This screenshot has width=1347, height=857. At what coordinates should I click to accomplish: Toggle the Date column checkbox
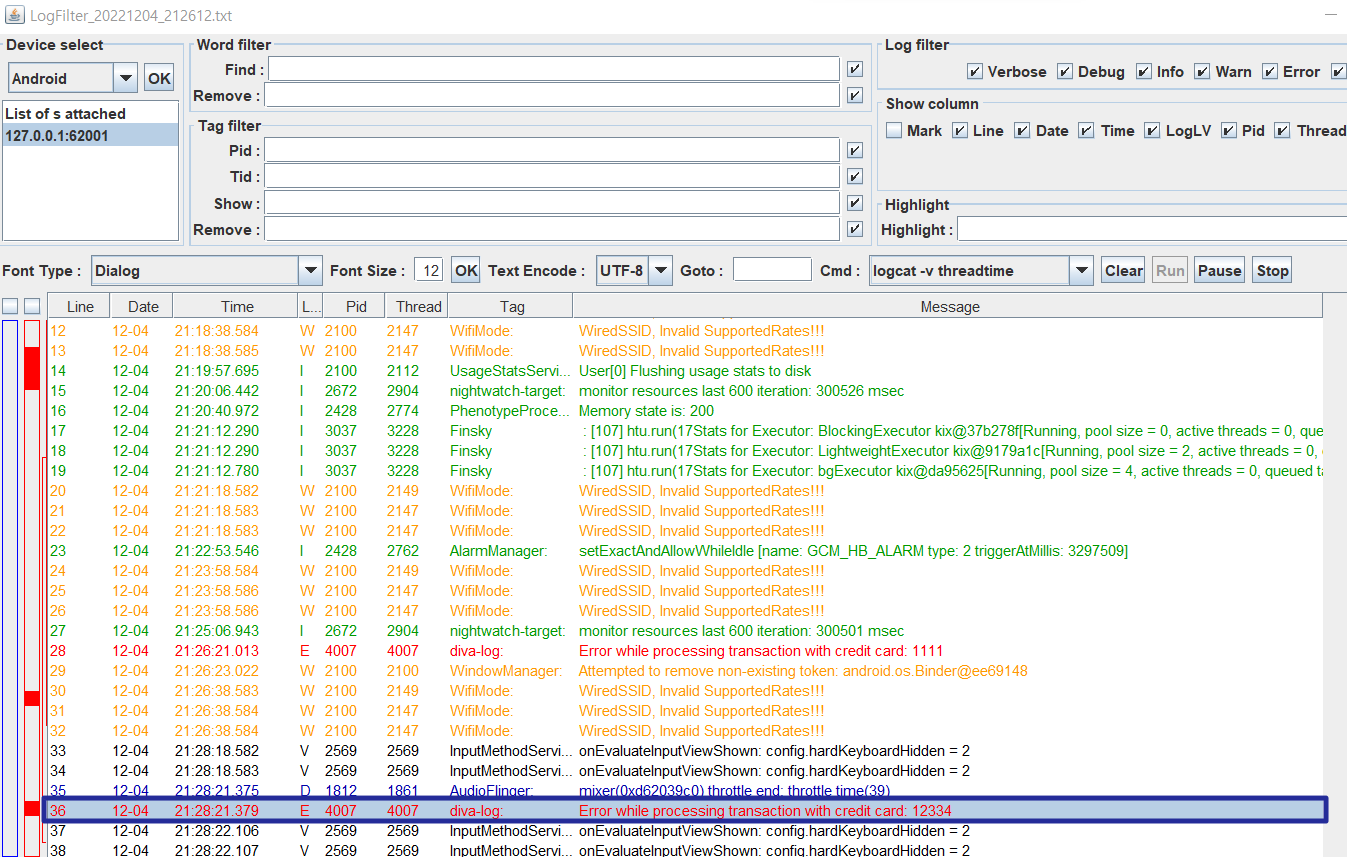1022,131
